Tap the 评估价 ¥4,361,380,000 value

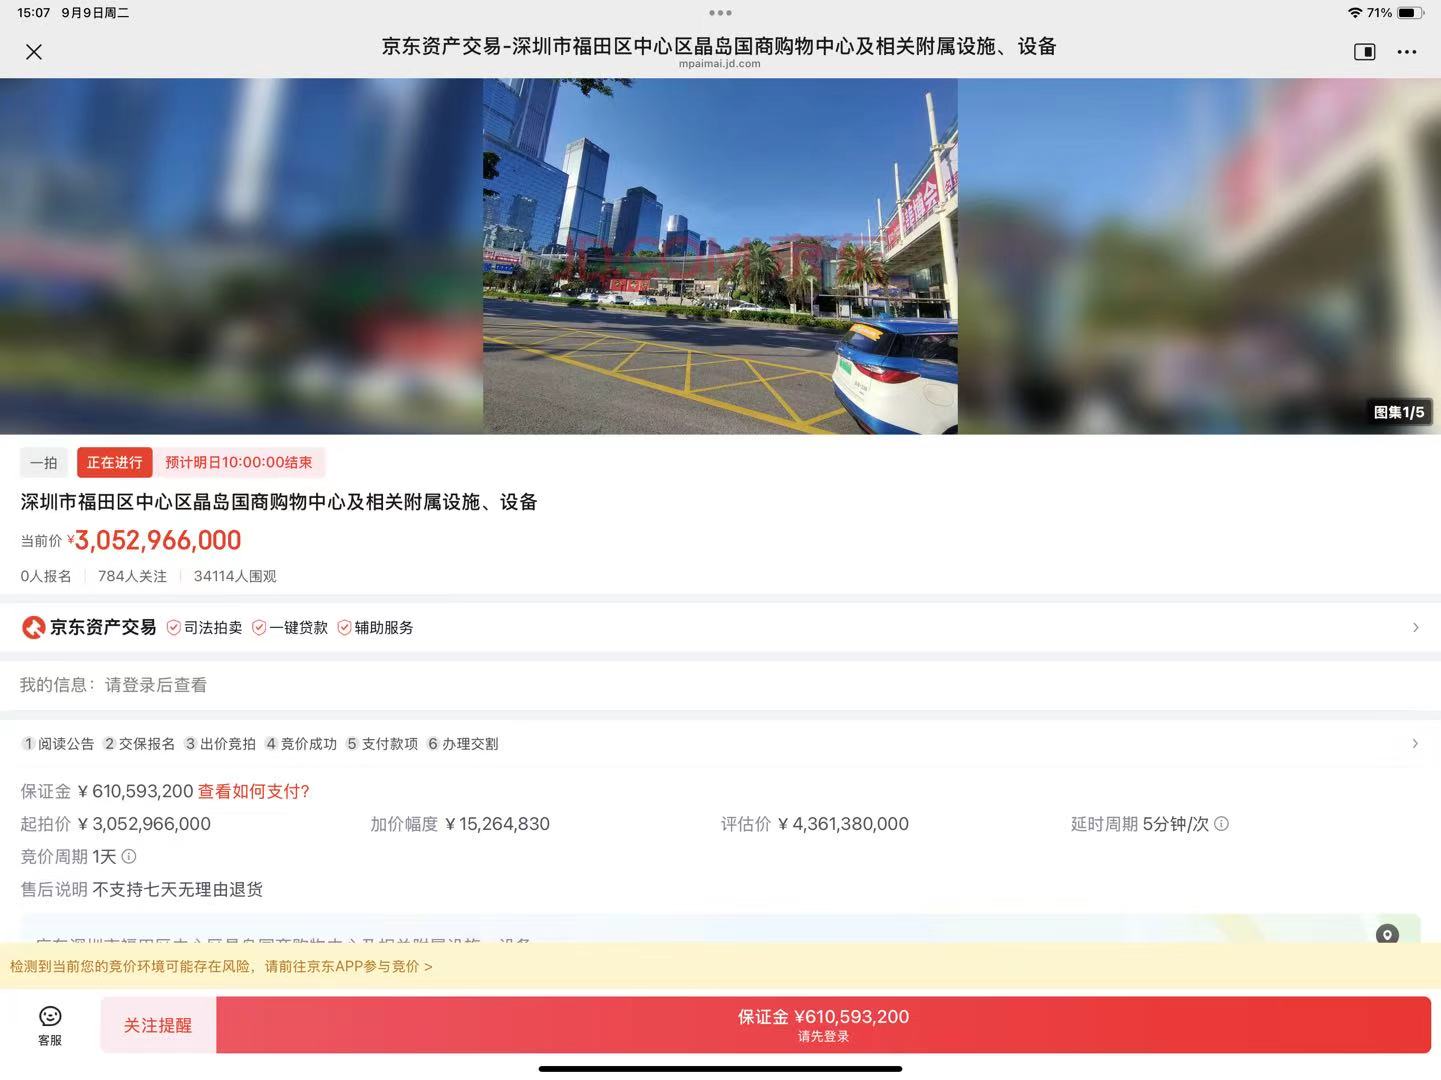click(815, 824)
